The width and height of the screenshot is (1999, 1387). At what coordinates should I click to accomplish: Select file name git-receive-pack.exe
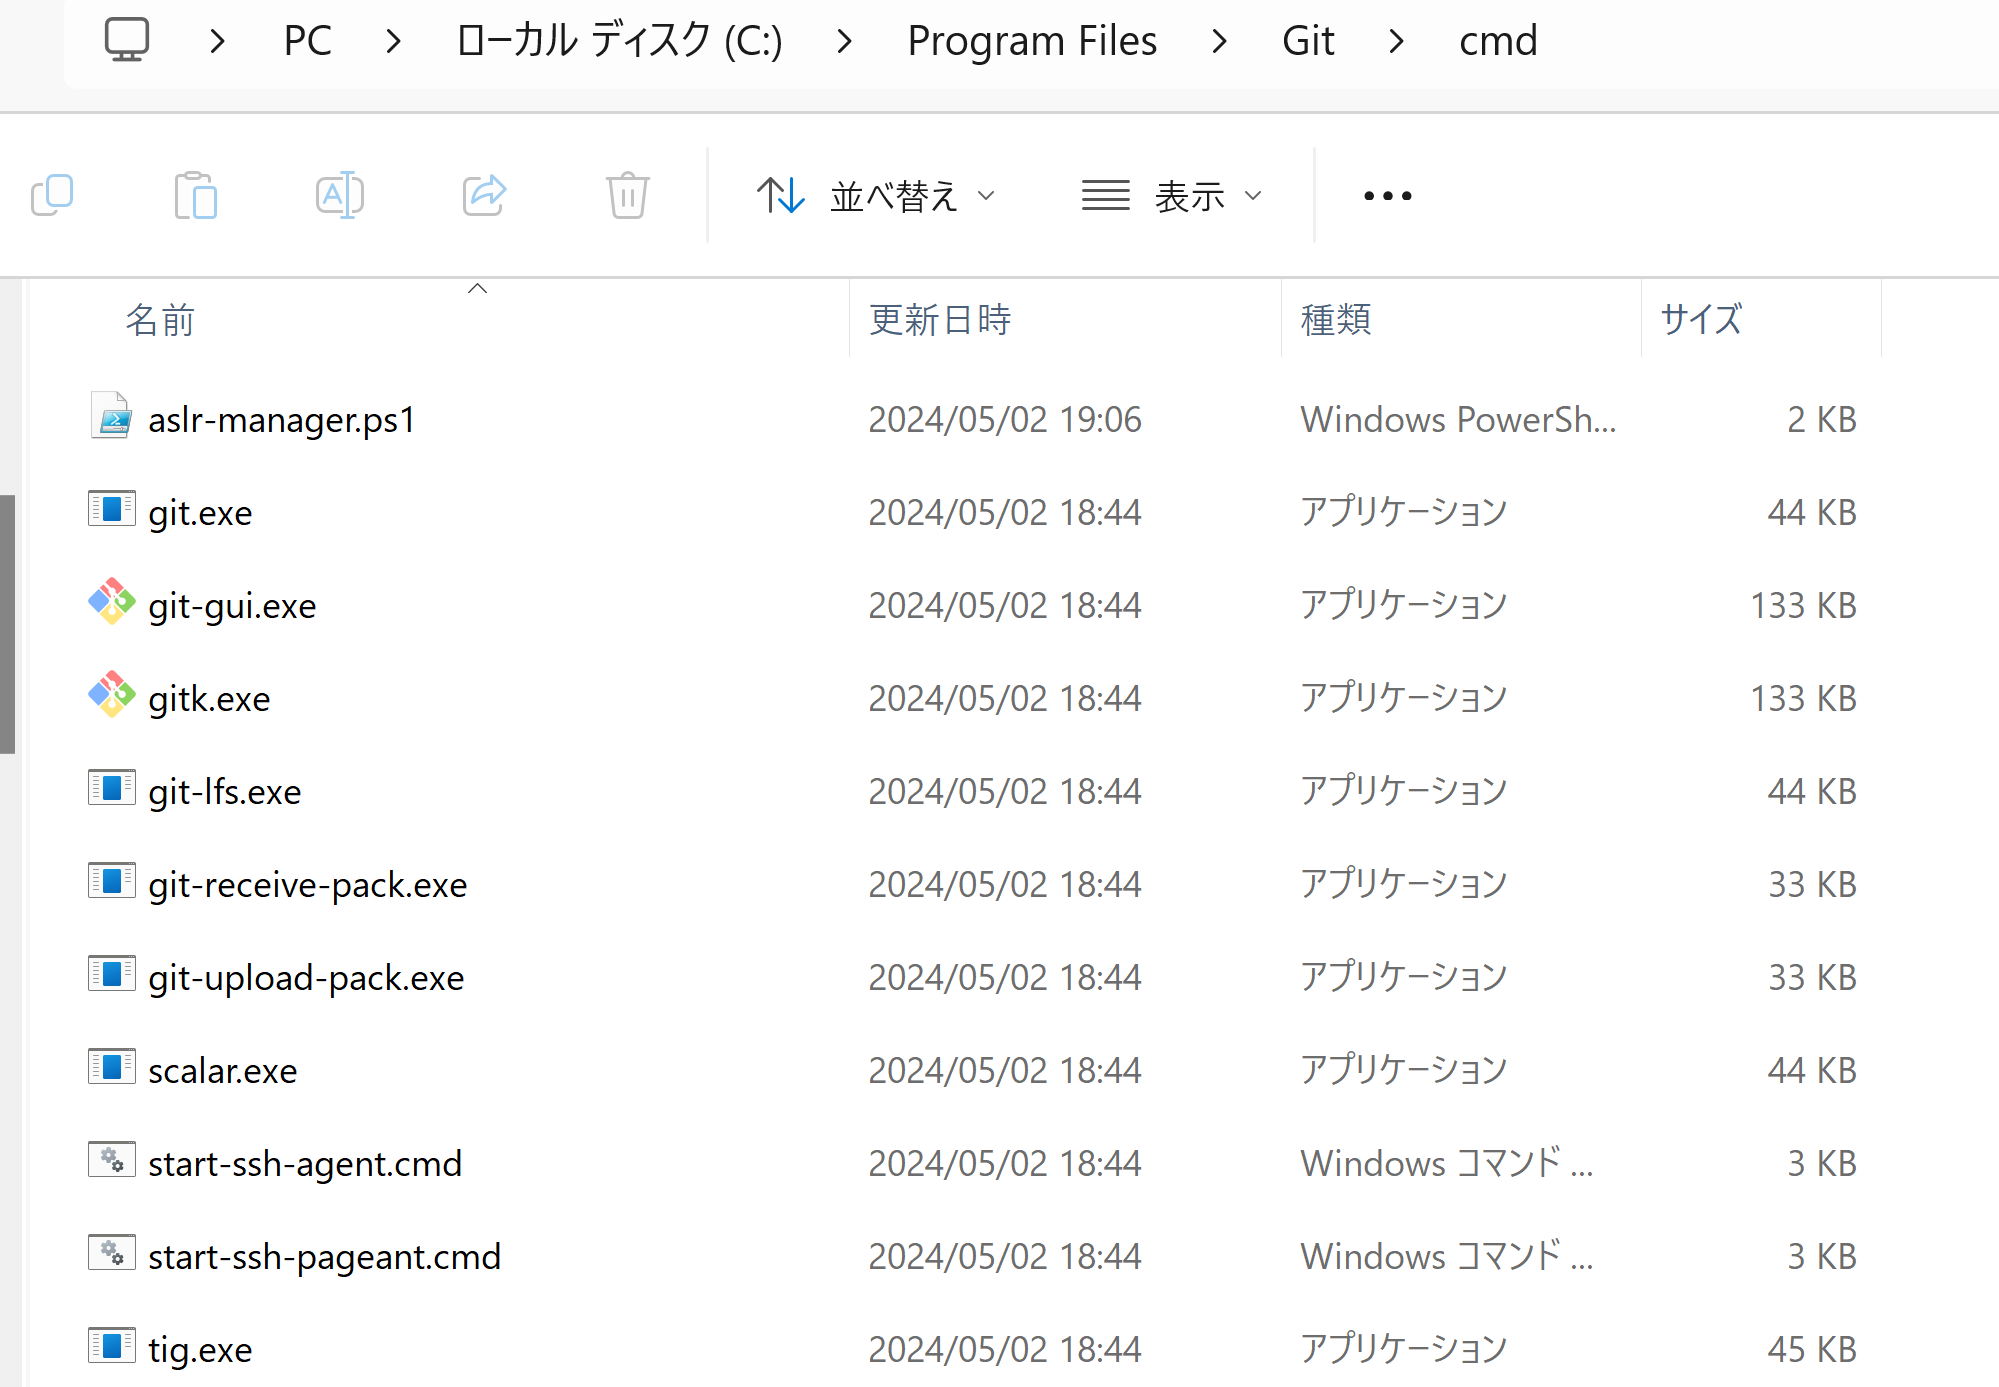[x=308, y=885]
